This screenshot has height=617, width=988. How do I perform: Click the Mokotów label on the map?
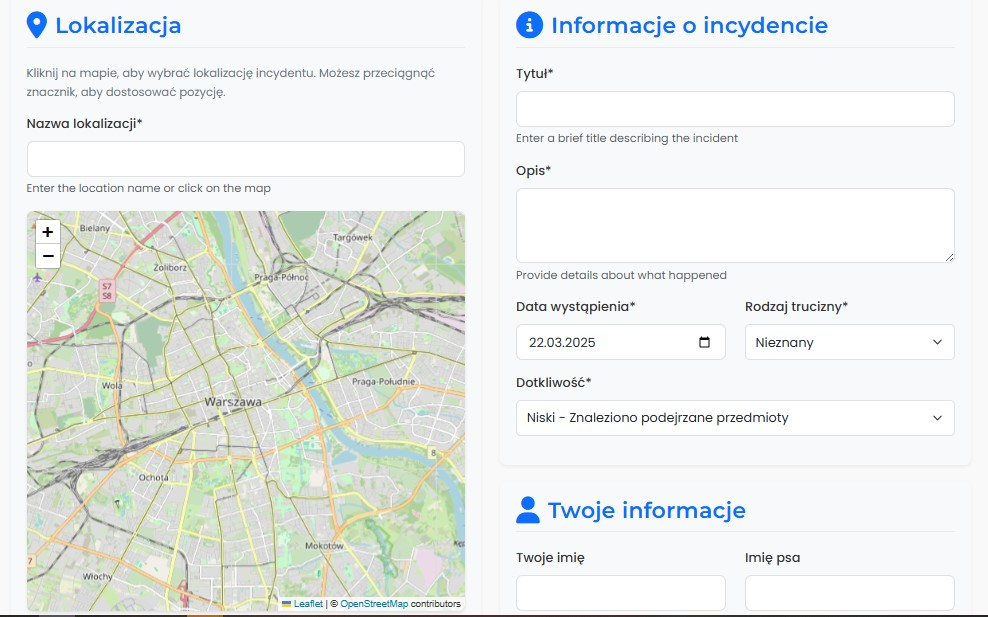325,546
